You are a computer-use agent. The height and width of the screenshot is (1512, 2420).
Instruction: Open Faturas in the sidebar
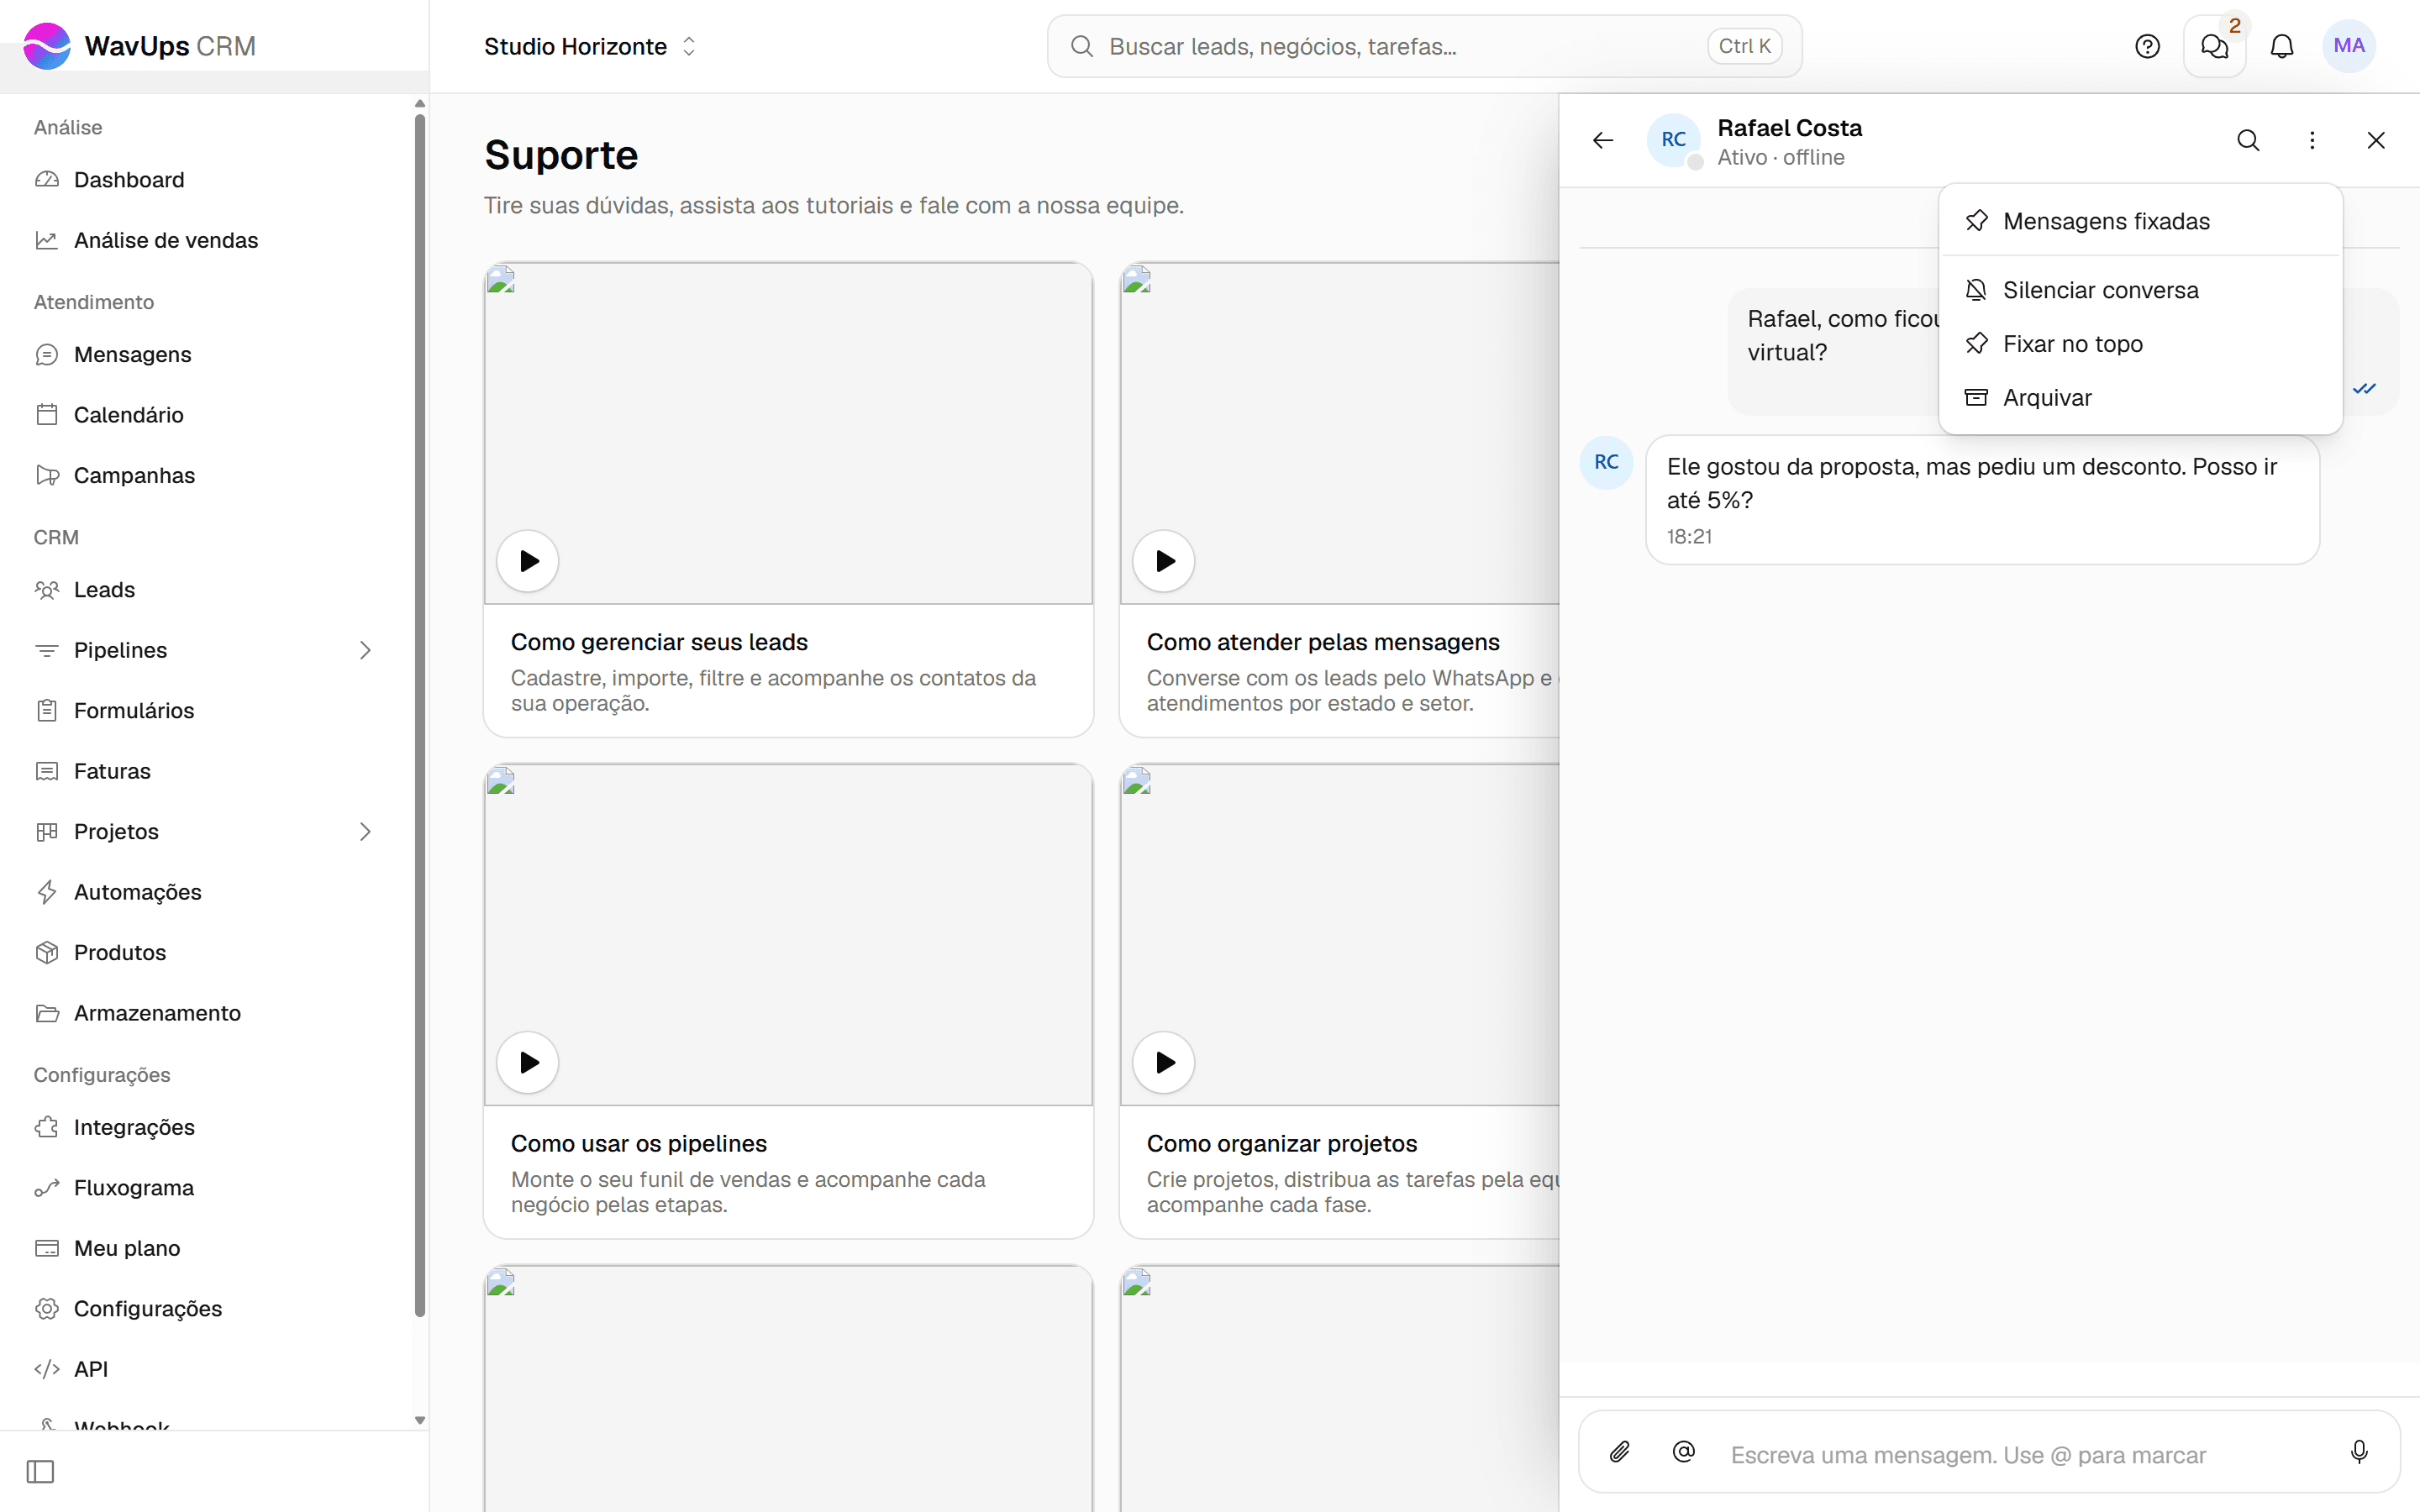[x=205, y=771]
